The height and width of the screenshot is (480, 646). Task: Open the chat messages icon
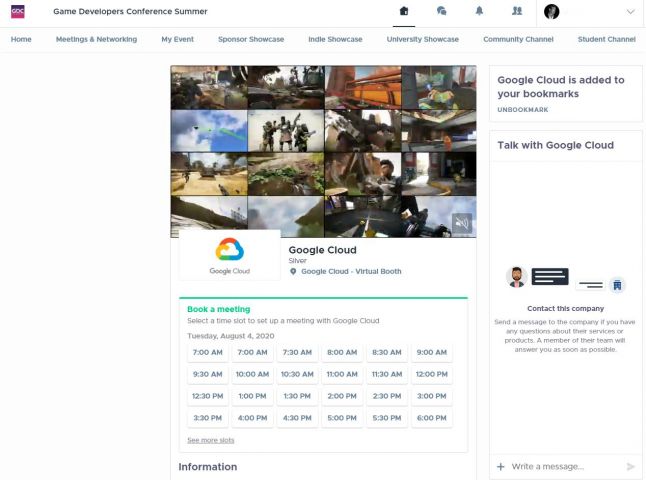click(441, 12)
